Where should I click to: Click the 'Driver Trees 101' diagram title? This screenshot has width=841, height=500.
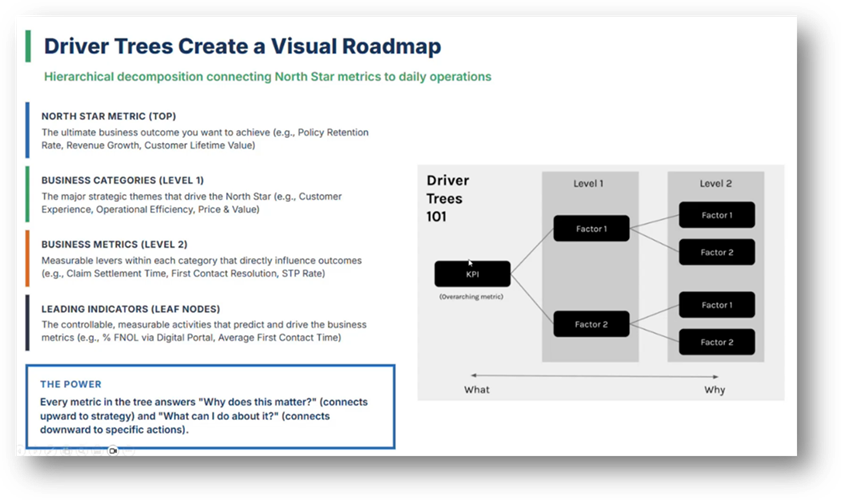pos(448,198)
